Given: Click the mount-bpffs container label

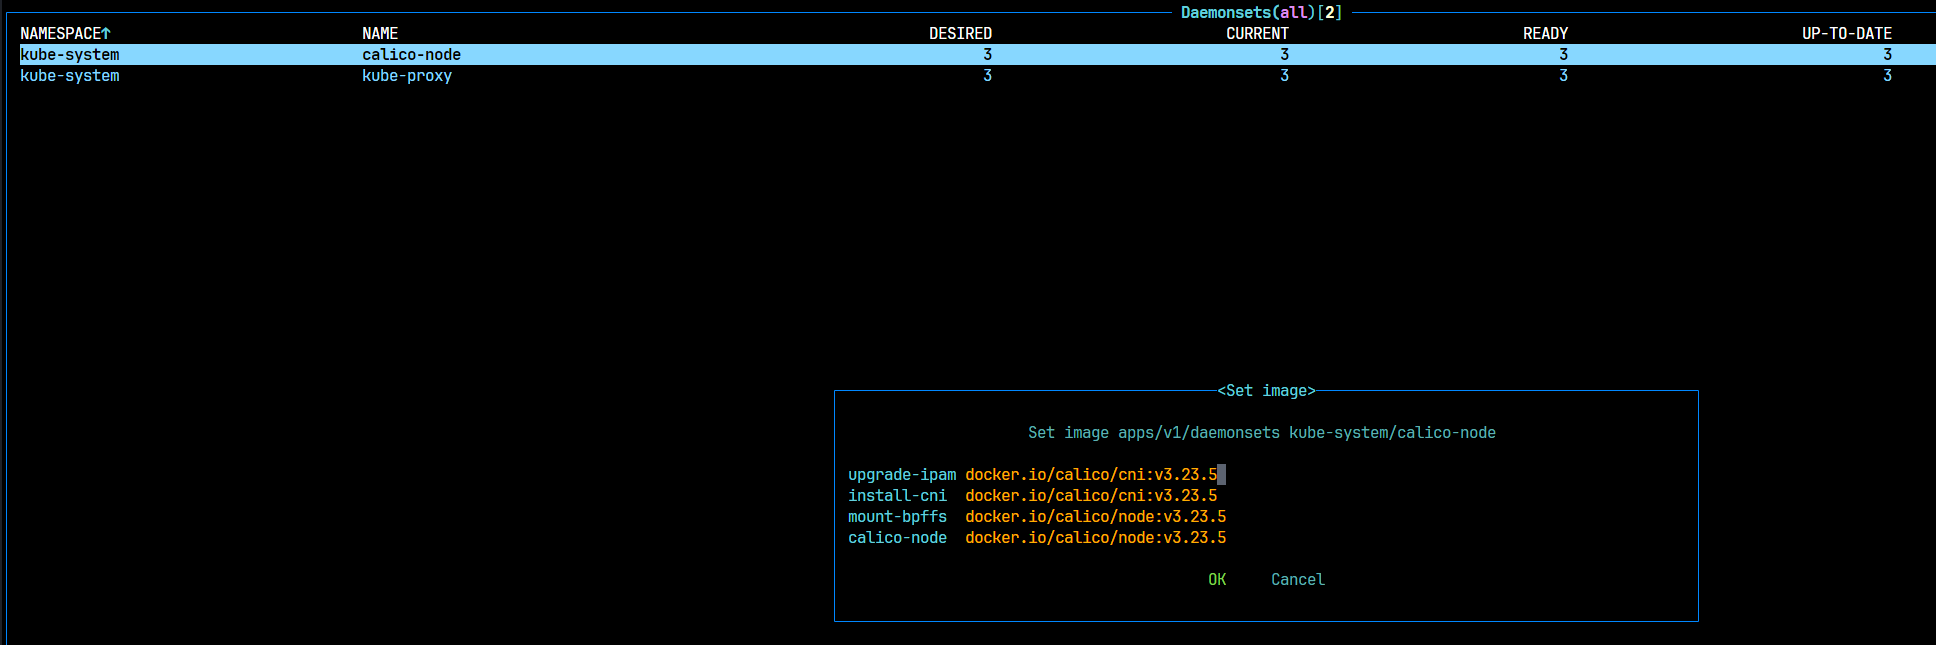Looking at the screenshot, I should pos(897,517).
